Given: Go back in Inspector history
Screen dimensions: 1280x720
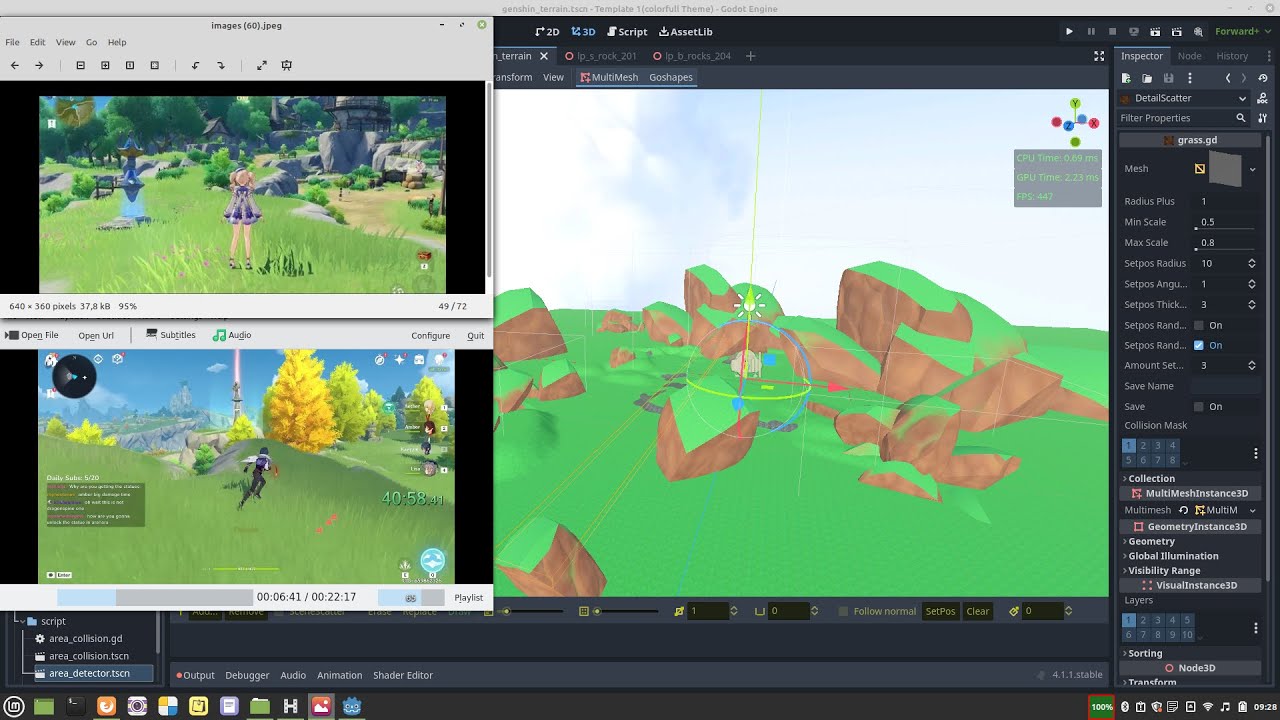Looking at the screenshot, I should click(1228, 78).
